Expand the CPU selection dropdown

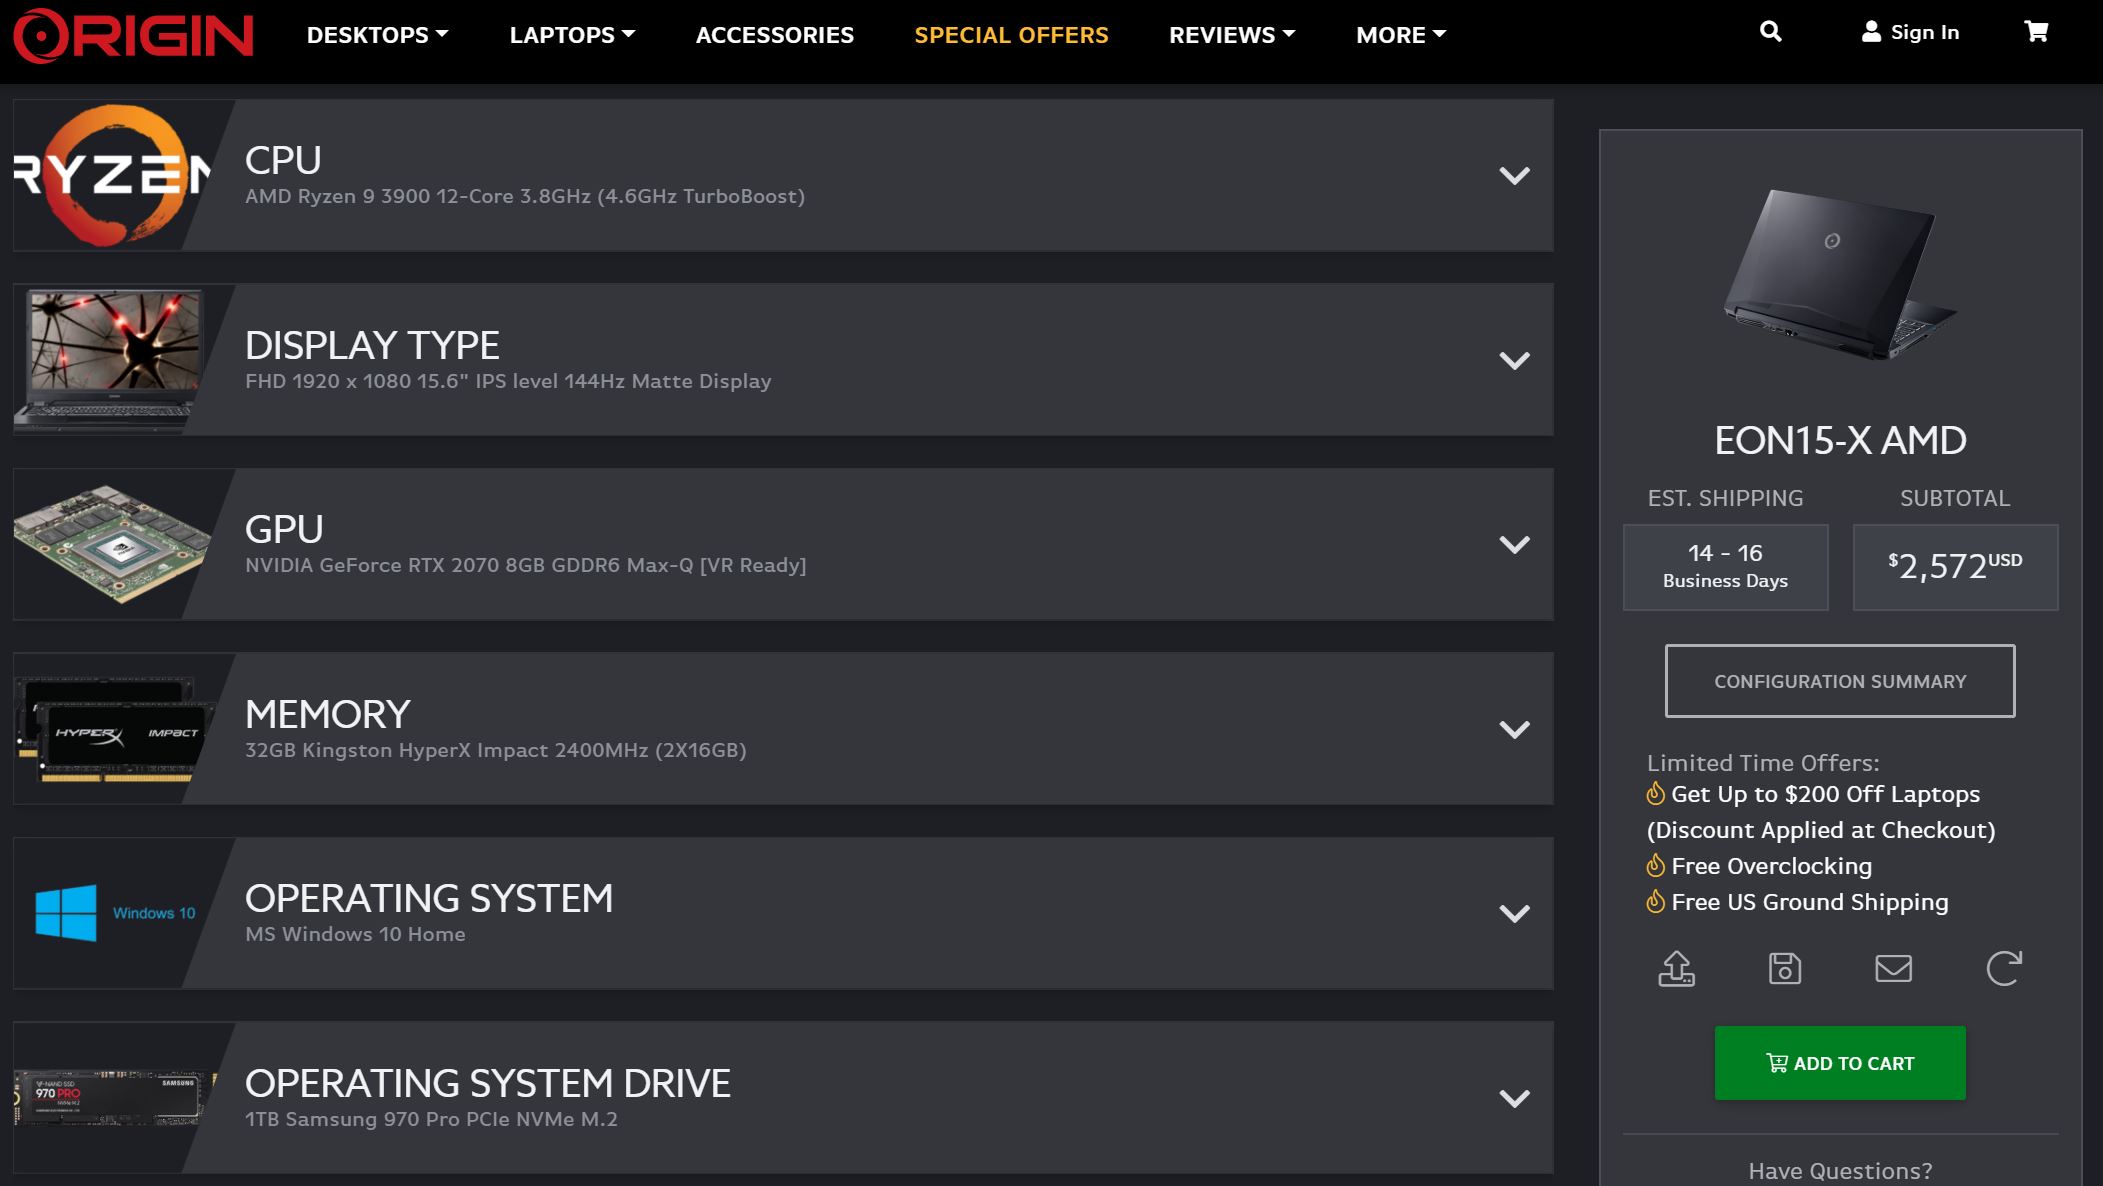pyautogui.click(x=1514, y=175)
